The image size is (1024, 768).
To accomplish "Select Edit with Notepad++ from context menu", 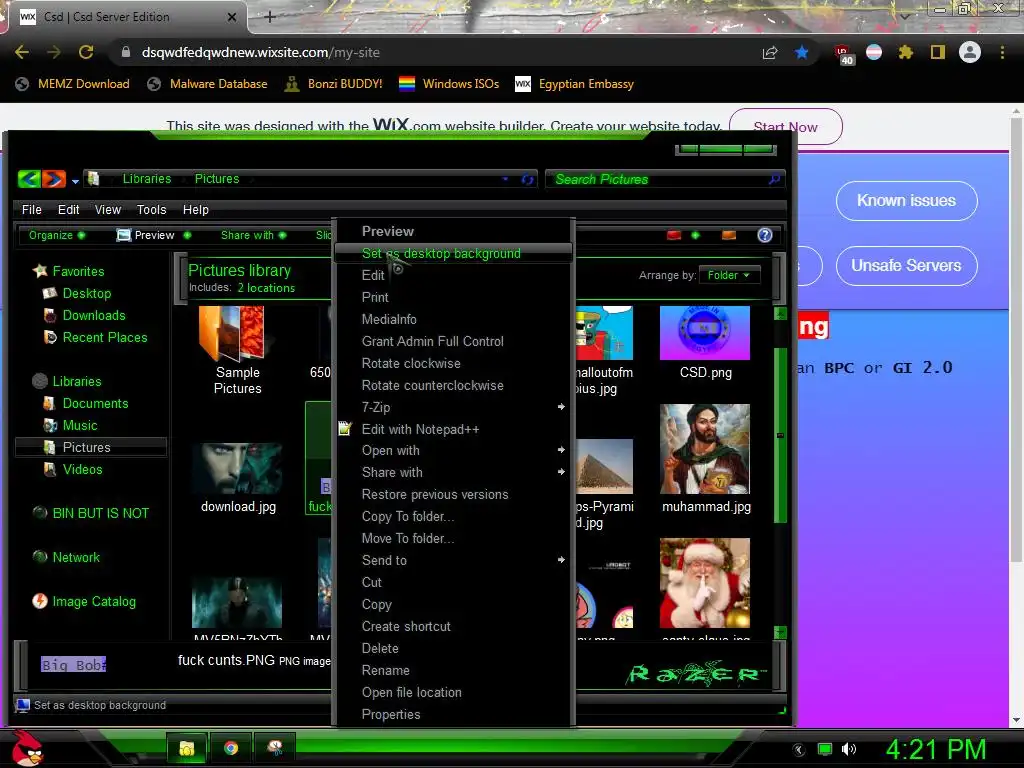I will [x=453, y=429].
